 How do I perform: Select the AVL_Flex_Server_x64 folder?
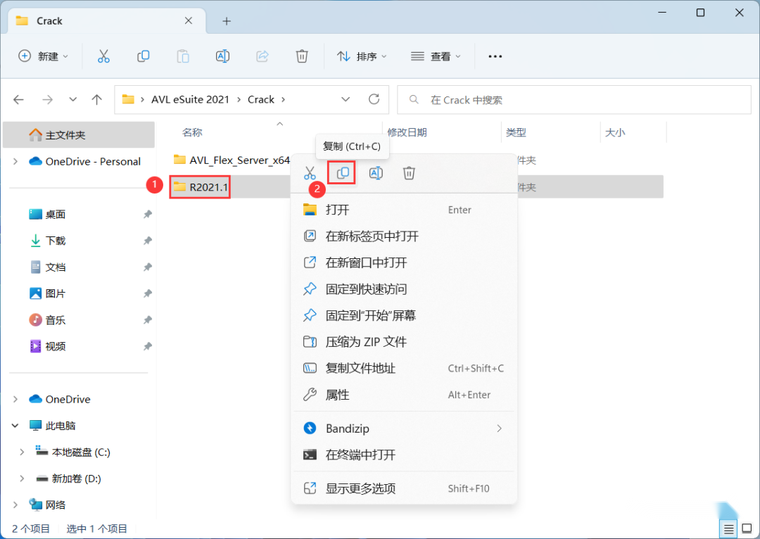pos(232,160)
